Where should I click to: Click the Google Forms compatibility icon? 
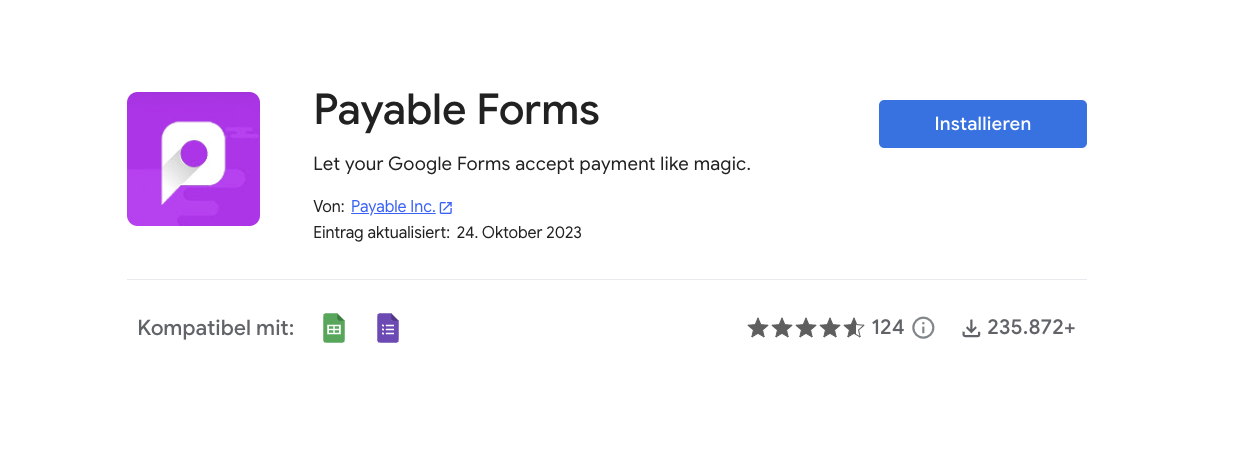(388, 328)
